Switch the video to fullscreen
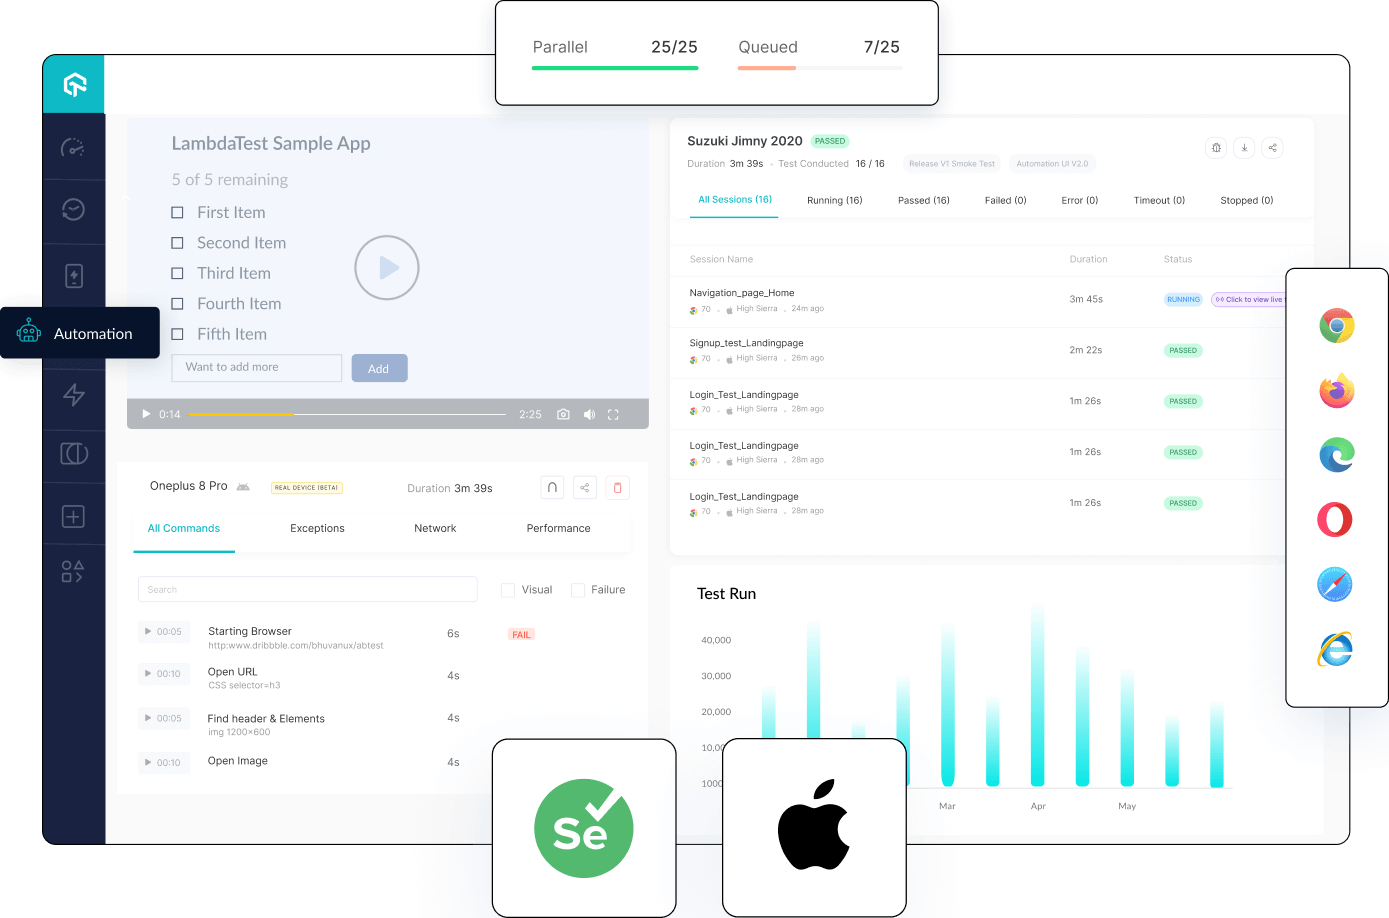Viewport: 1389px width, 918px height. (614, 414)
